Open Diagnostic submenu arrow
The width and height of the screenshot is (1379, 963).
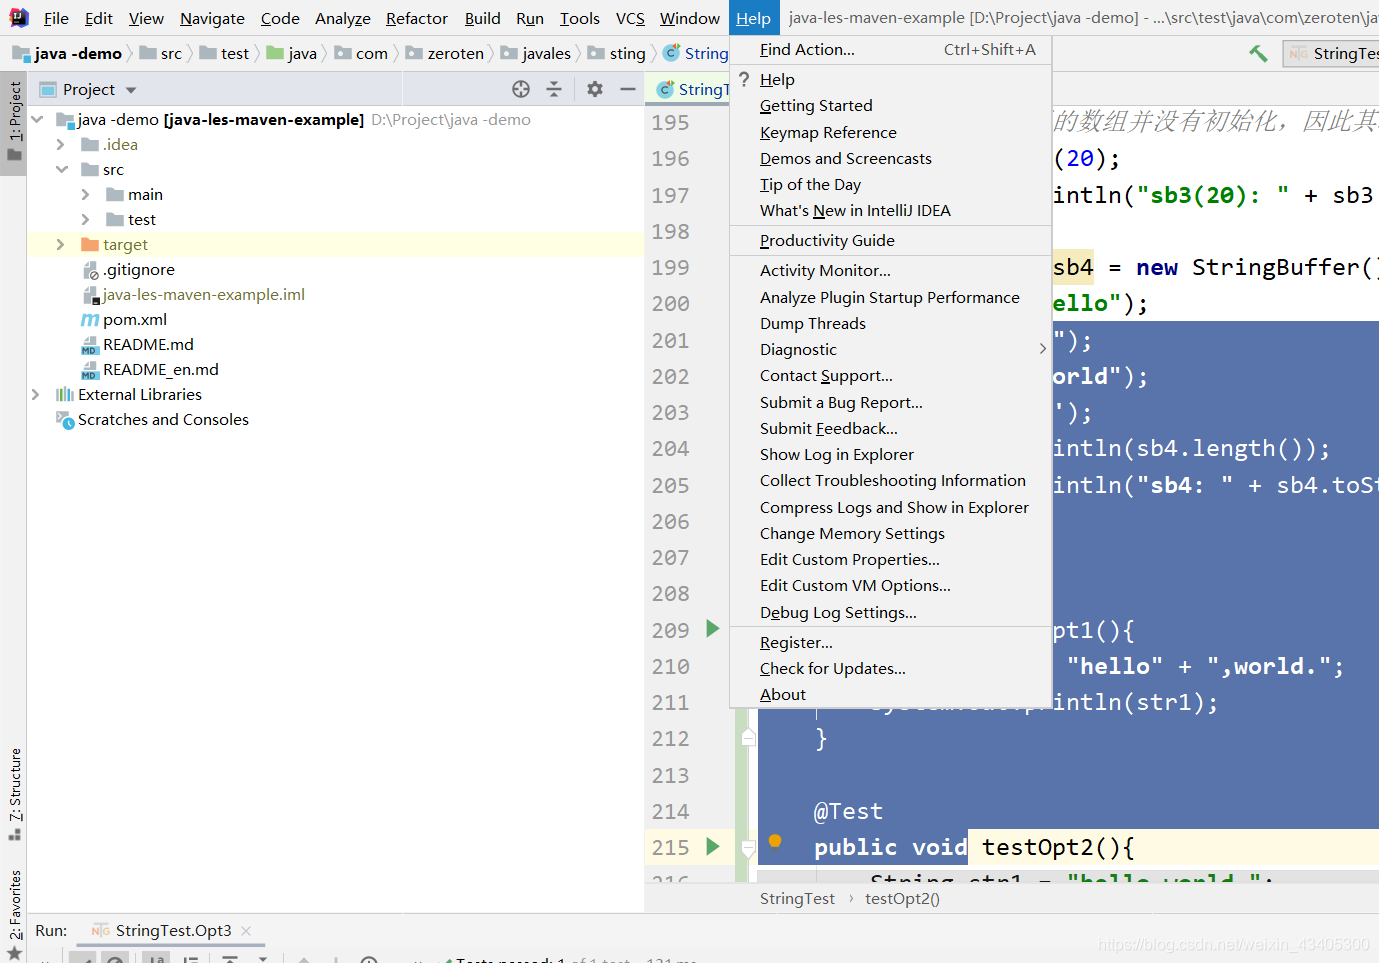coord(1042,349)
